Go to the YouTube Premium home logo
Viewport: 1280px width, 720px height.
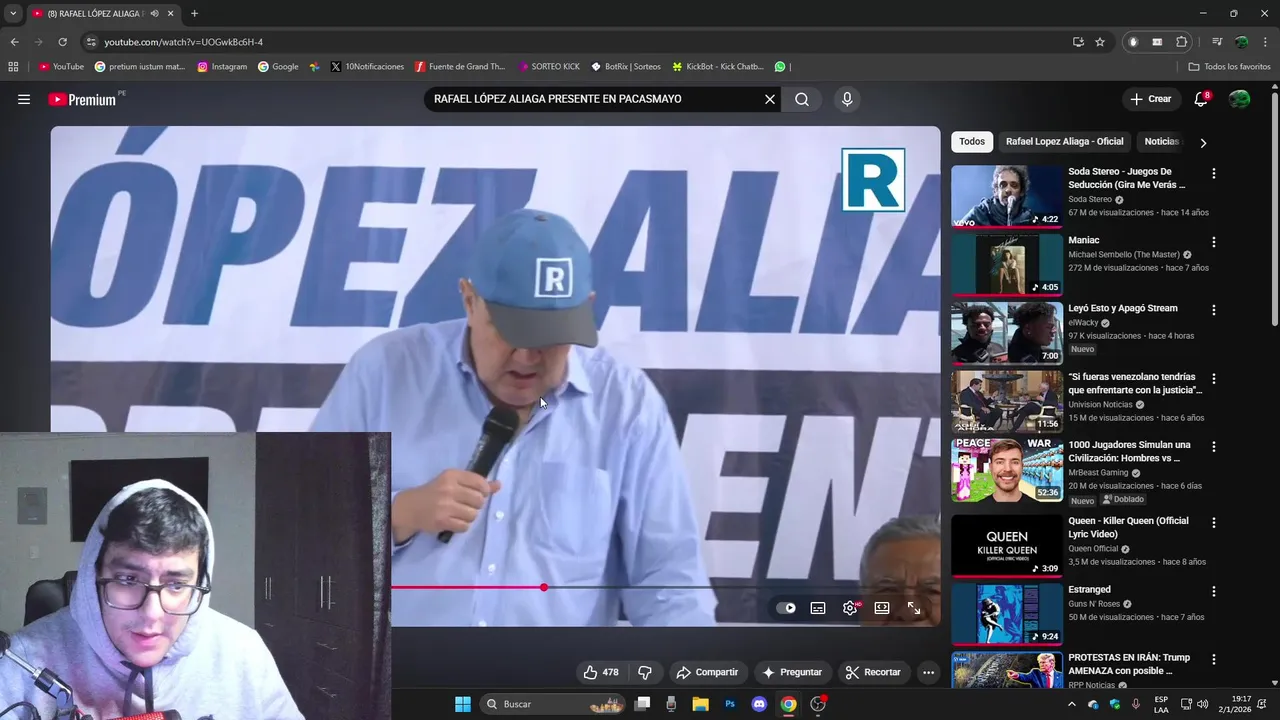click(x=82, y=99)
